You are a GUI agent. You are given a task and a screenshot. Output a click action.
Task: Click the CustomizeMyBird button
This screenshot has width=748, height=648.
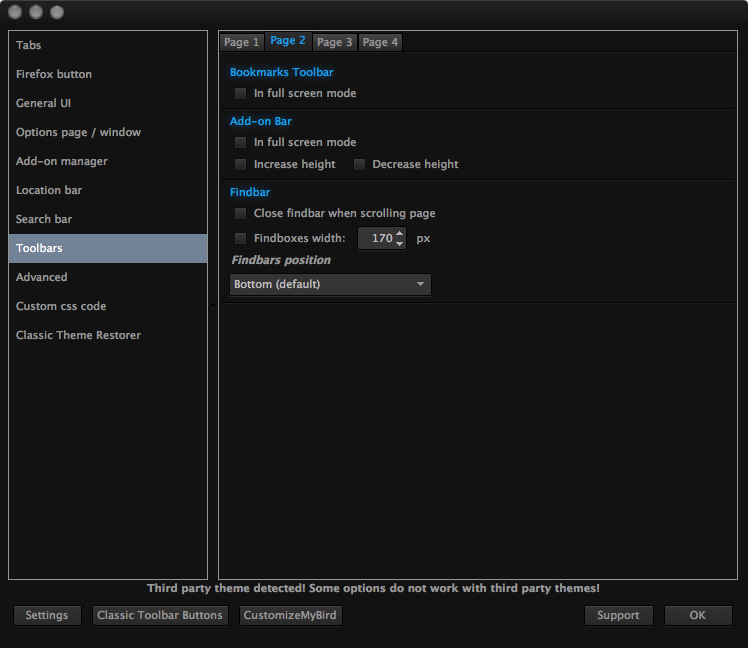[290, 615]
